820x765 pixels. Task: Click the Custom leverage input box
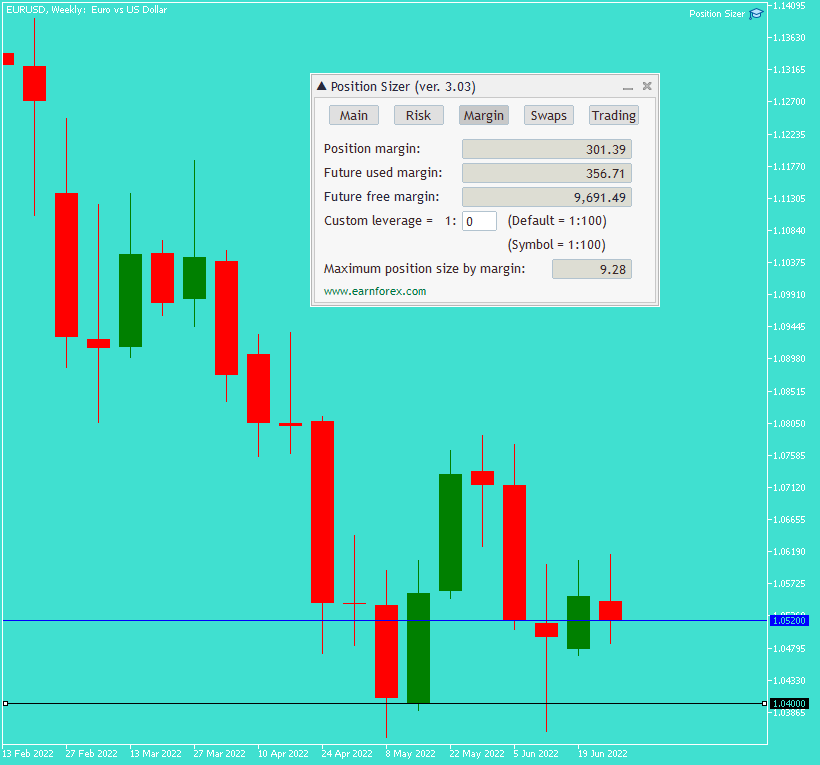(477, 220)
